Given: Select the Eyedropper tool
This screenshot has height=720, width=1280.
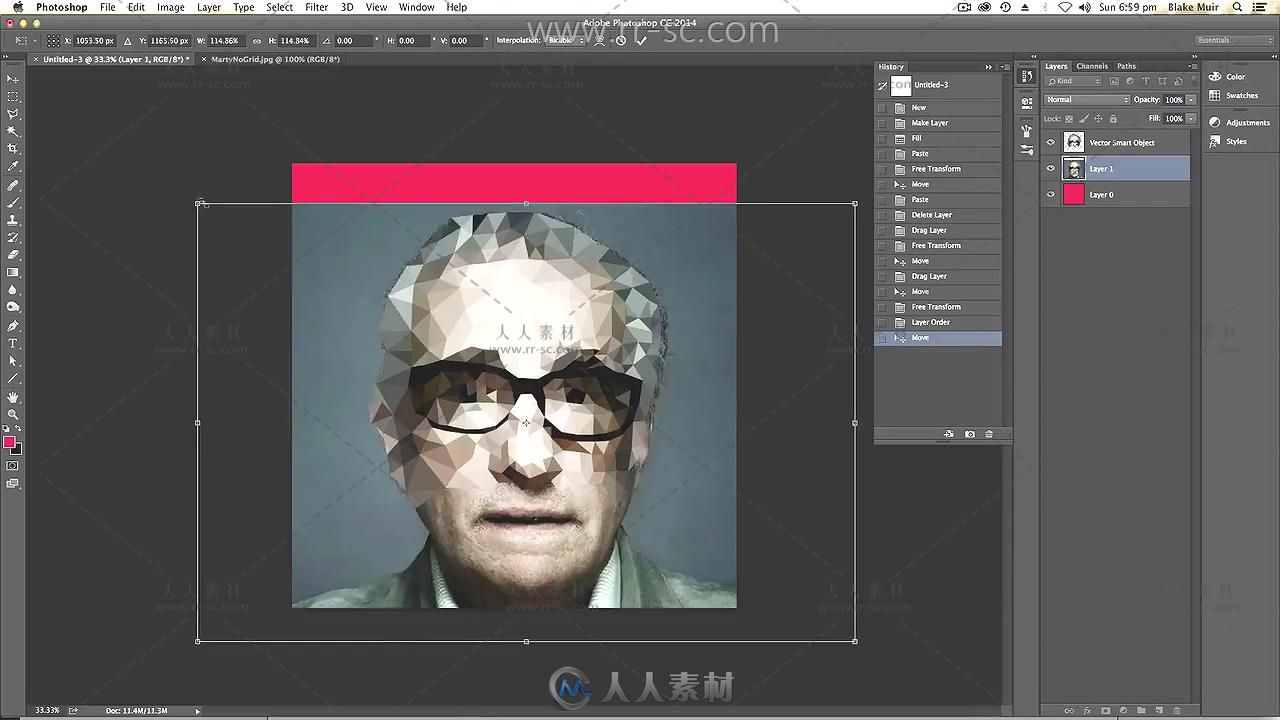Looking at the screenshot, I should (x=13, y=166).
